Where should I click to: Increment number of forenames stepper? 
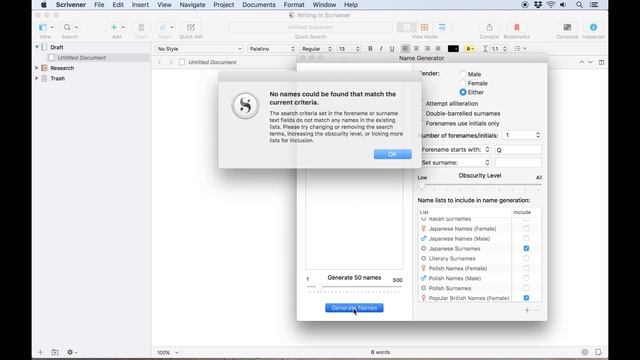(538, 133)
